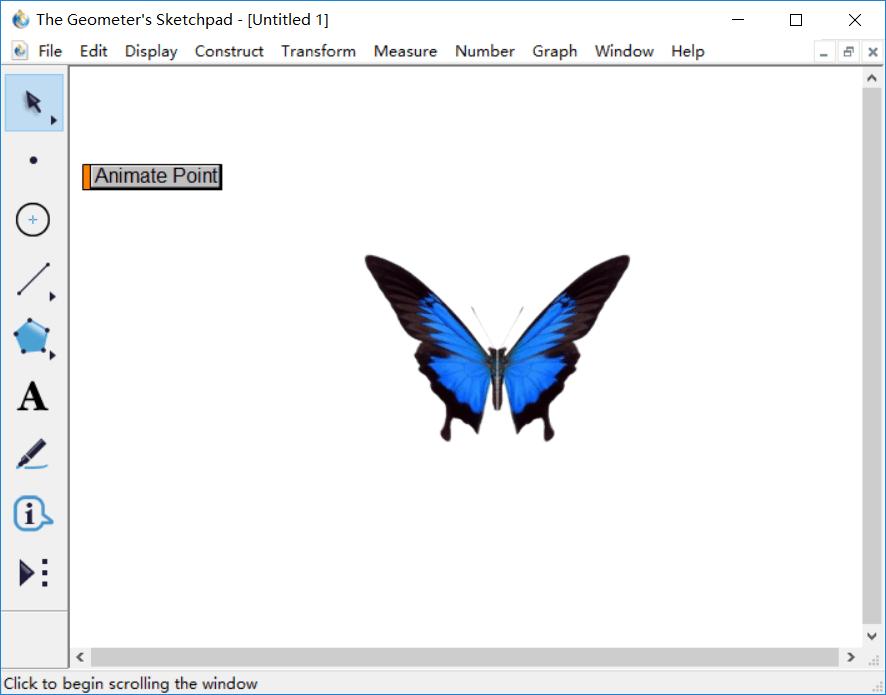Select the Text tool

point(33,396)
